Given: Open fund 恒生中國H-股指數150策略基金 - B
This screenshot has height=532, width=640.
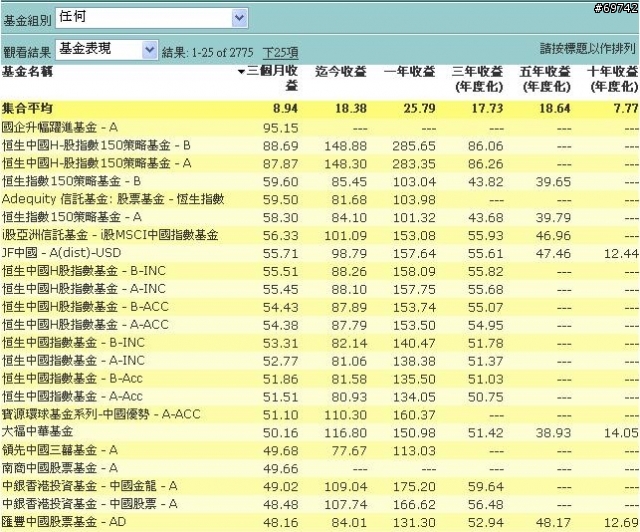Looking at the screenshot, I should [x=96, y=145].
